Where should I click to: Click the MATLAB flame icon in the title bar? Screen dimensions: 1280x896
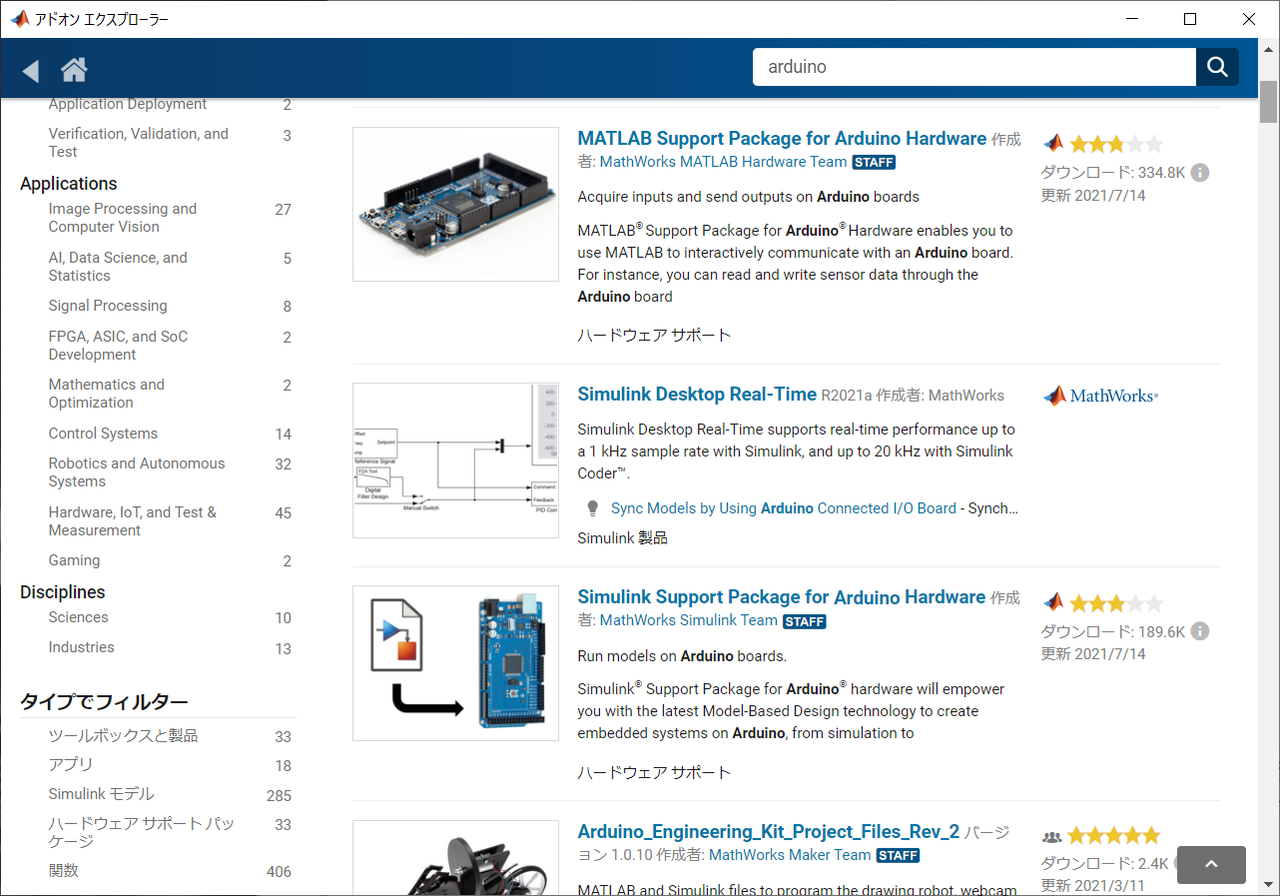[19, 18]
